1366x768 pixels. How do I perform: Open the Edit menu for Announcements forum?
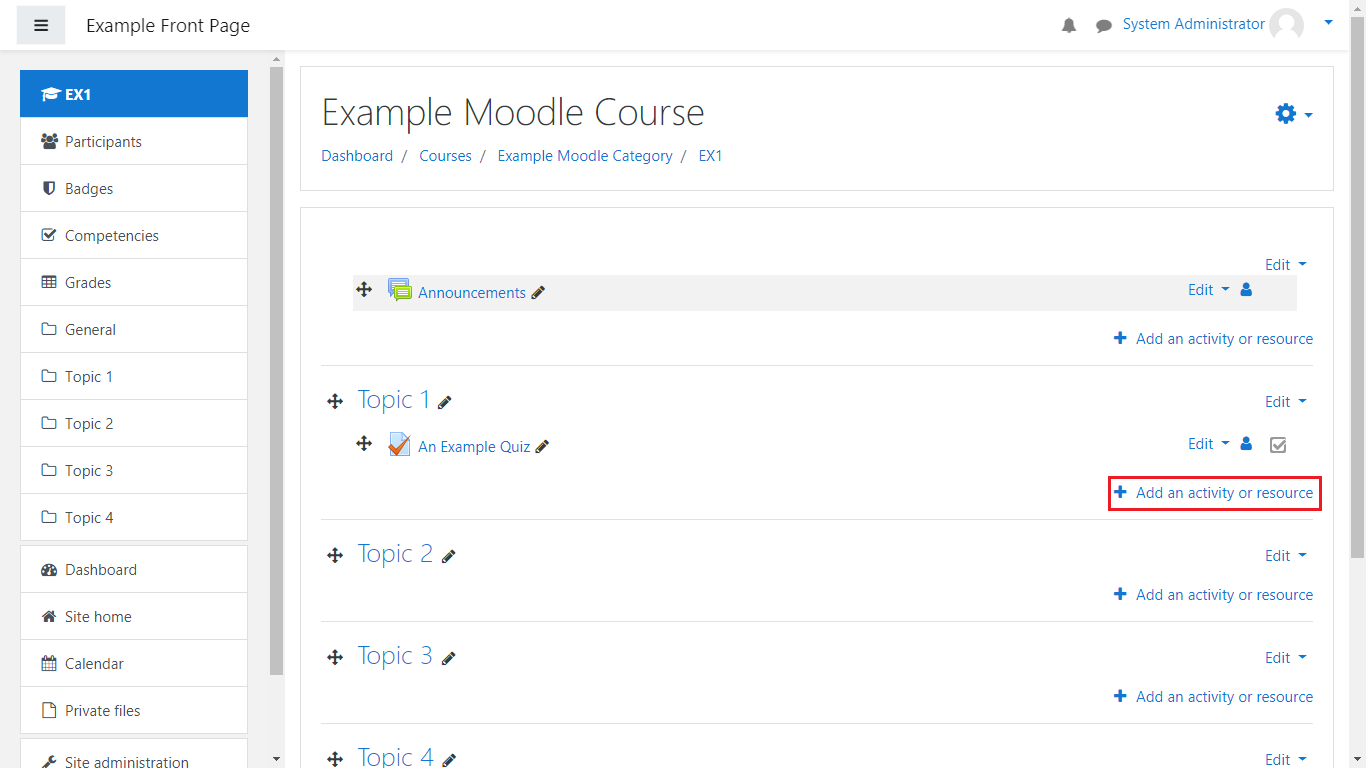pyautogui.click(x=1208, y=290)
